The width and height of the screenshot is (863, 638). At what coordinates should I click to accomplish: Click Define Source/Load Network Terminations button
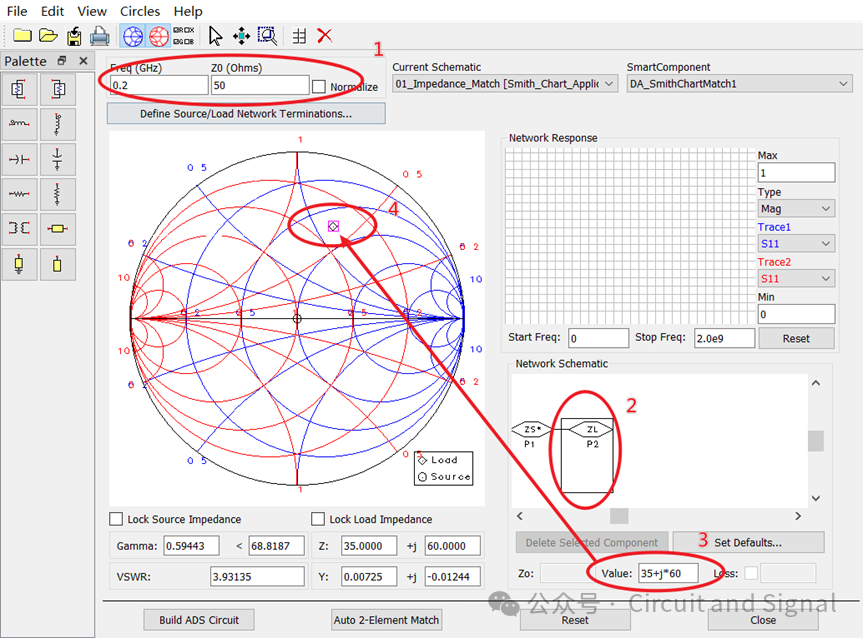point(246,114)
